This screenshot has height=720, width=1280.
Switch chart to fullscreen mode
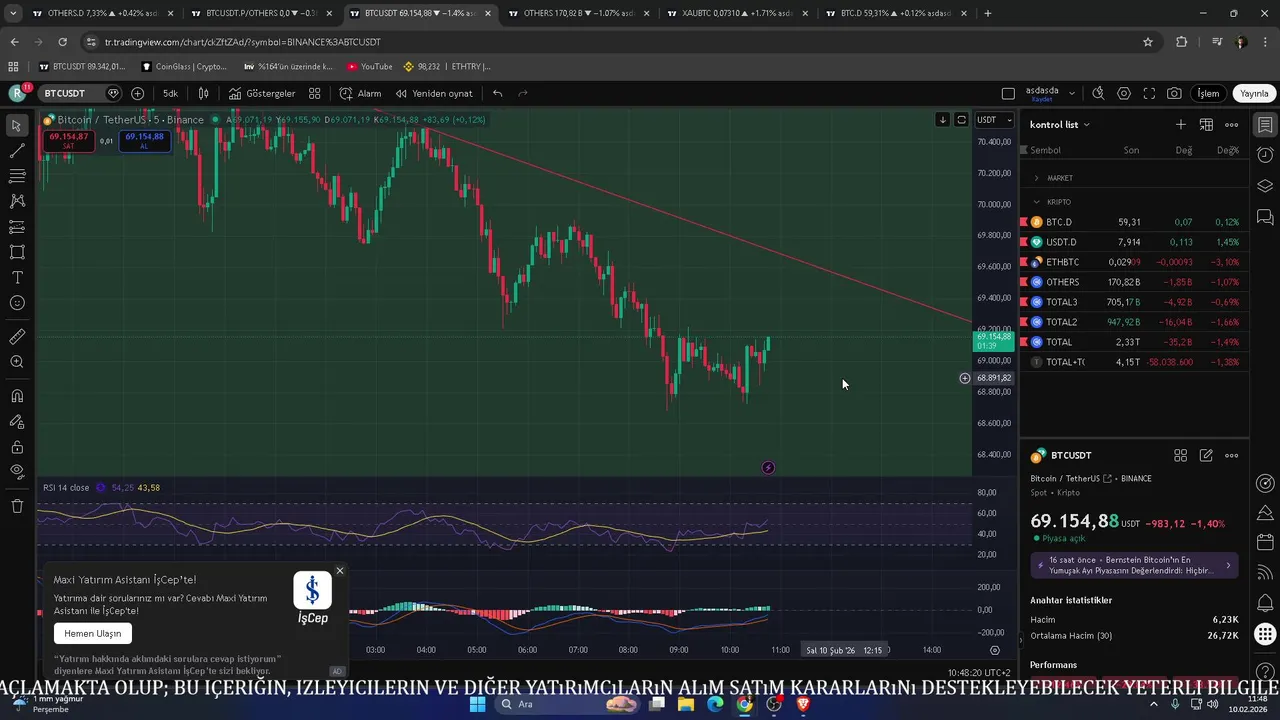click(1149, 93)
